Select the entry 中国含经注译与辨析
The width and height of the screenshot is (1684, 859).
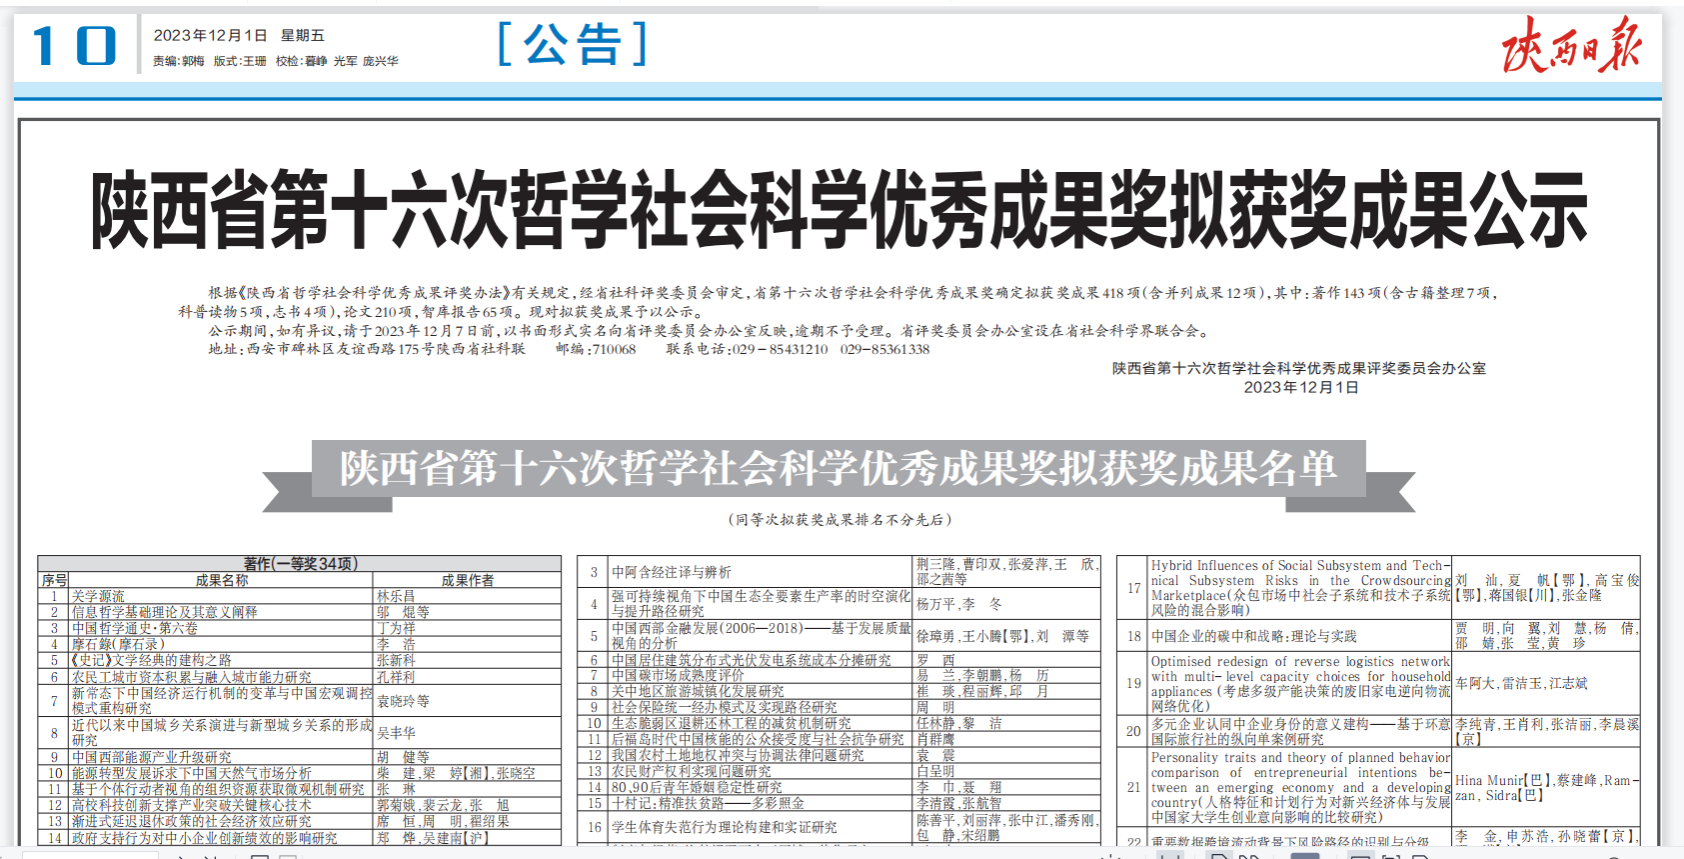pyautogui.click(x=671, y=572)
